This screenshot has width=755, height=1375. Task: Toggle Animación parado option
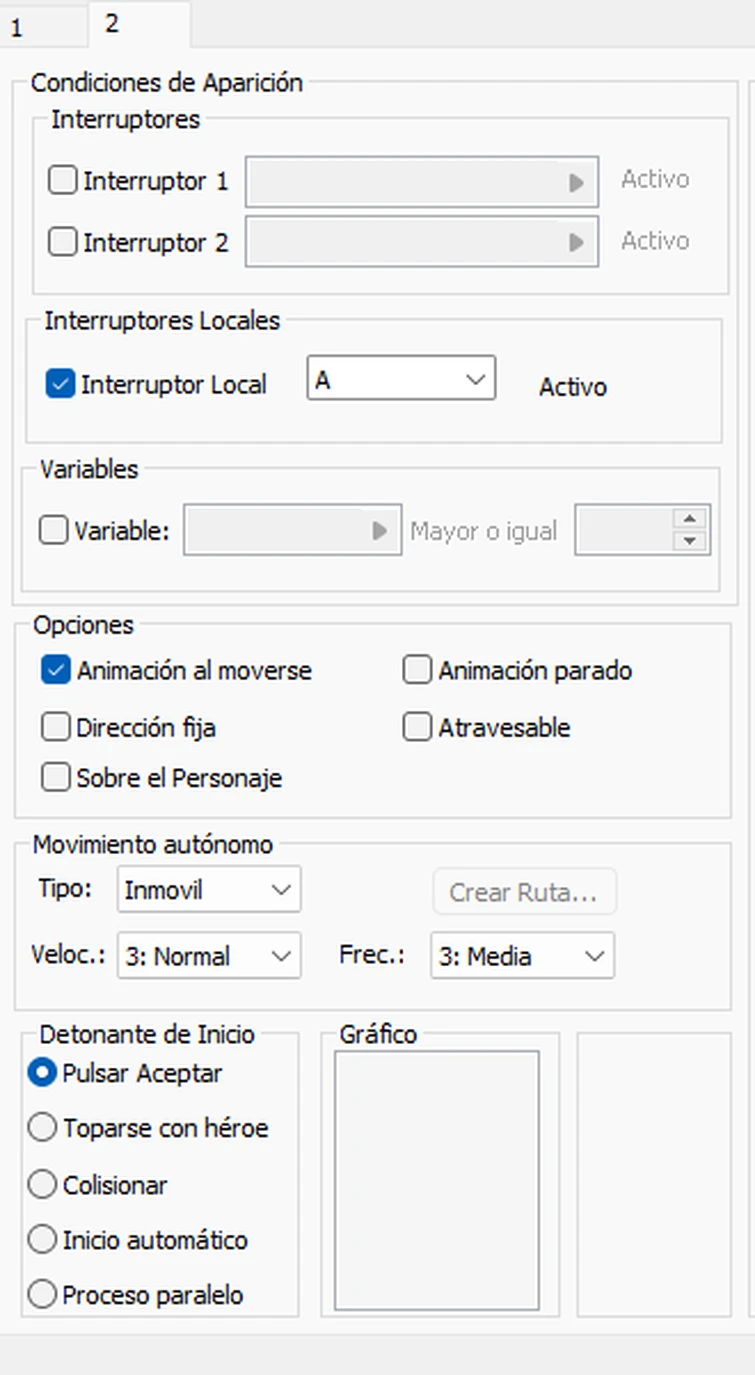(417, 670)
